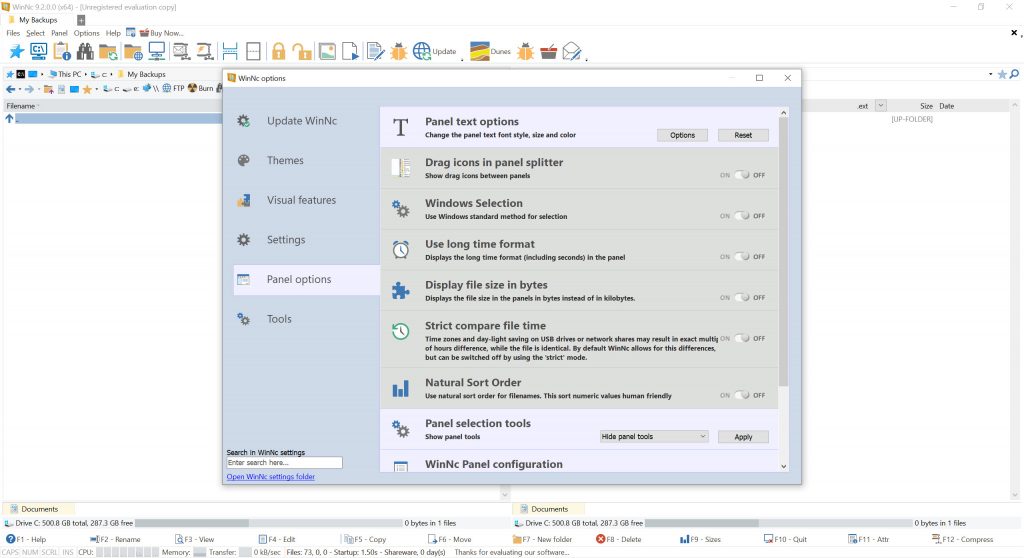Click the red shopping basket toolbar icon
The width and height of the screenshot is (1024, 558).
pos(549,51)
